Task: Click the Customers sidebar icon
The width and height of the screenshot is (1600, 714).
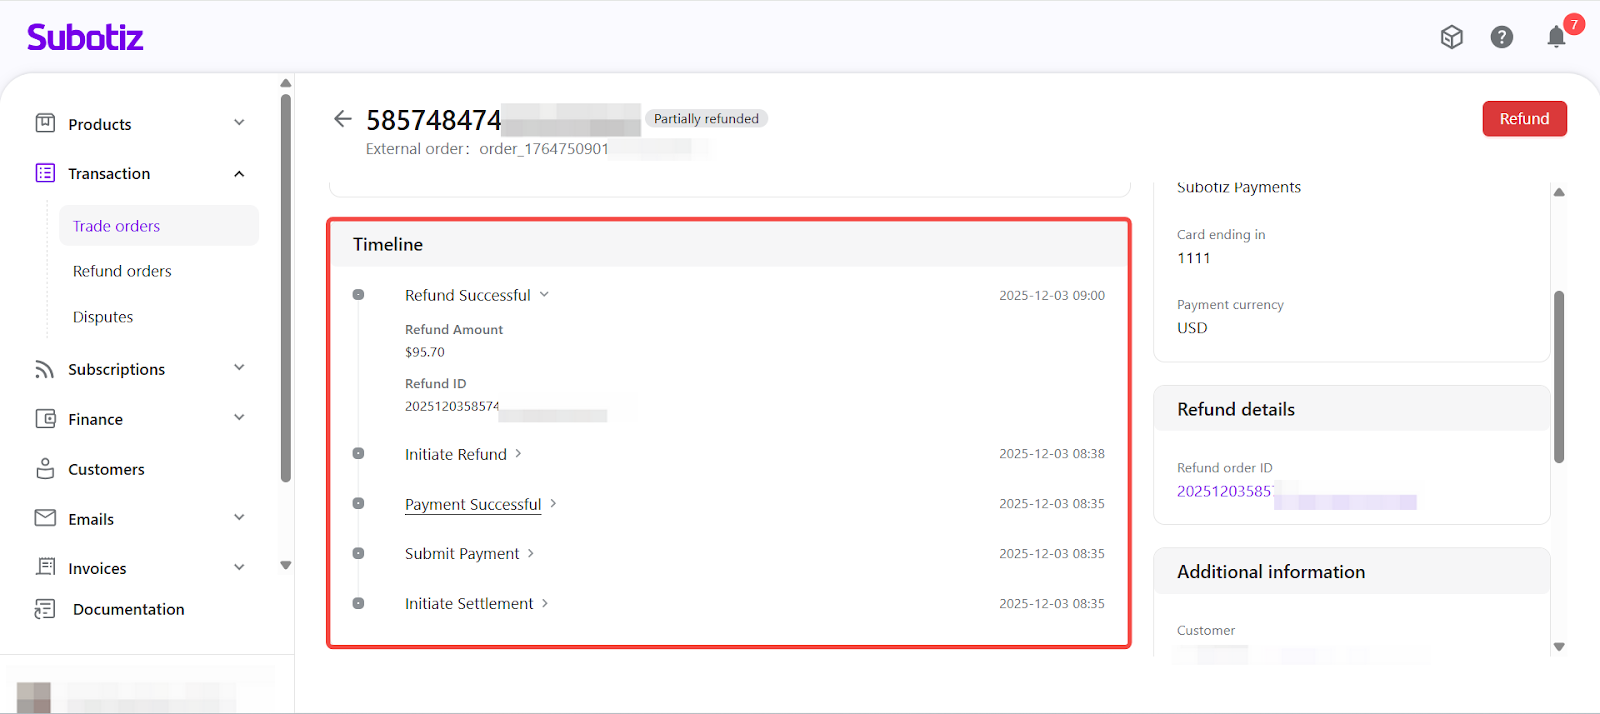Action: pyautogui.click(x=45, y=469)
